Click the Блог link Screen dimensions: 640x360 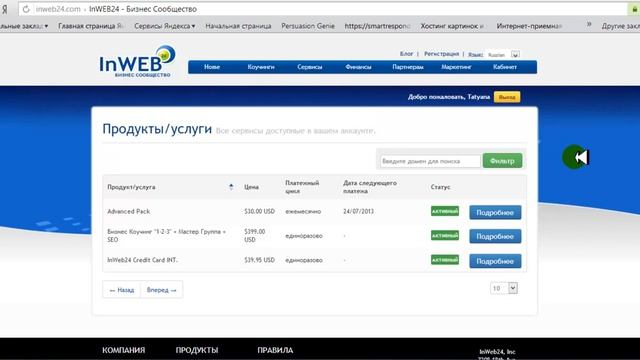[x=406, y=54]
